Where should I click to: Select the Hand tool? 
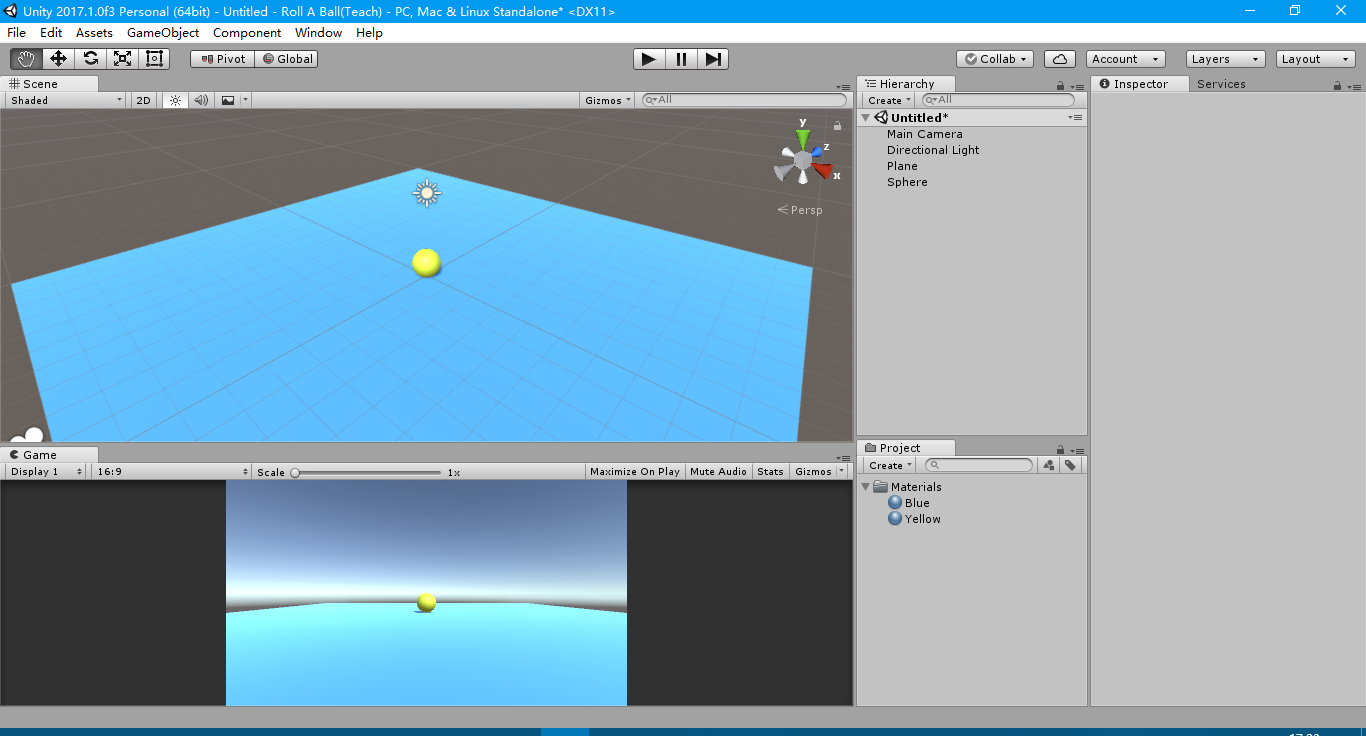click(x=26, y=59)
